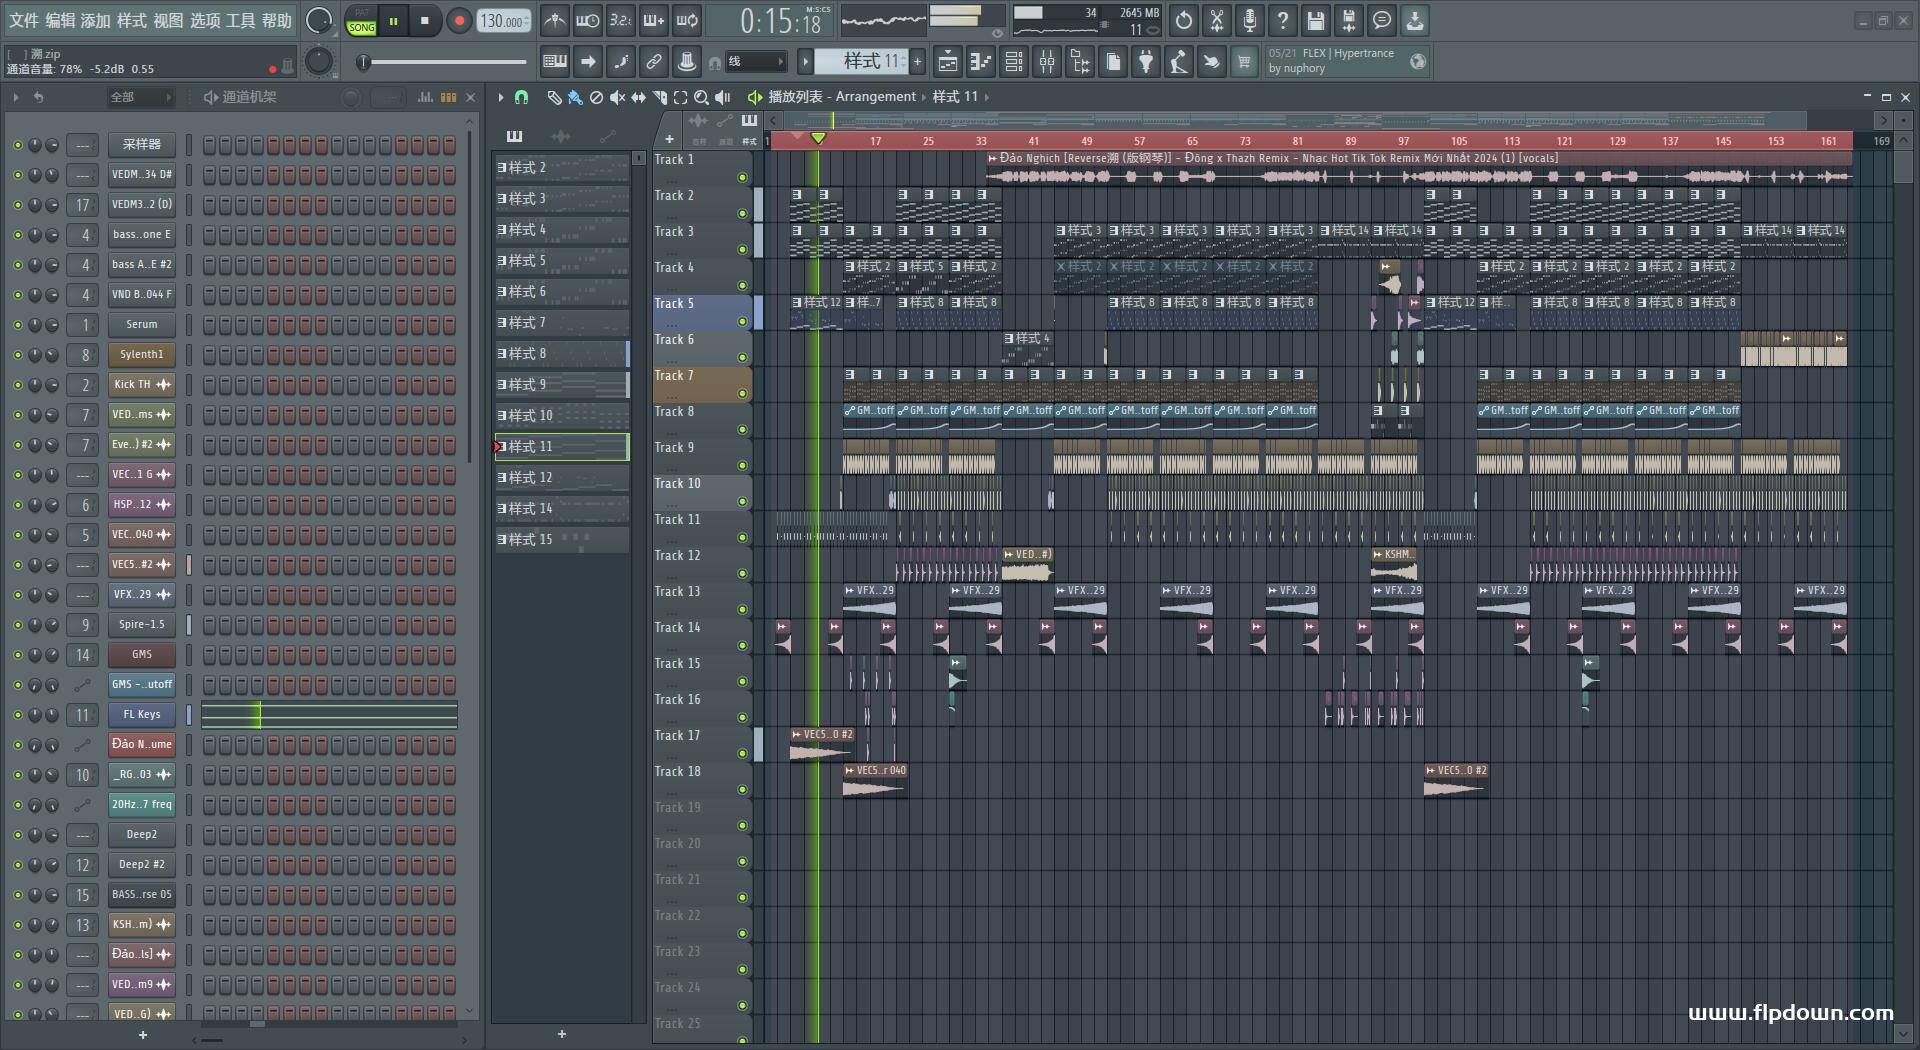
Task: Toggle green mute LED of Serum channel
Action: 17,325
